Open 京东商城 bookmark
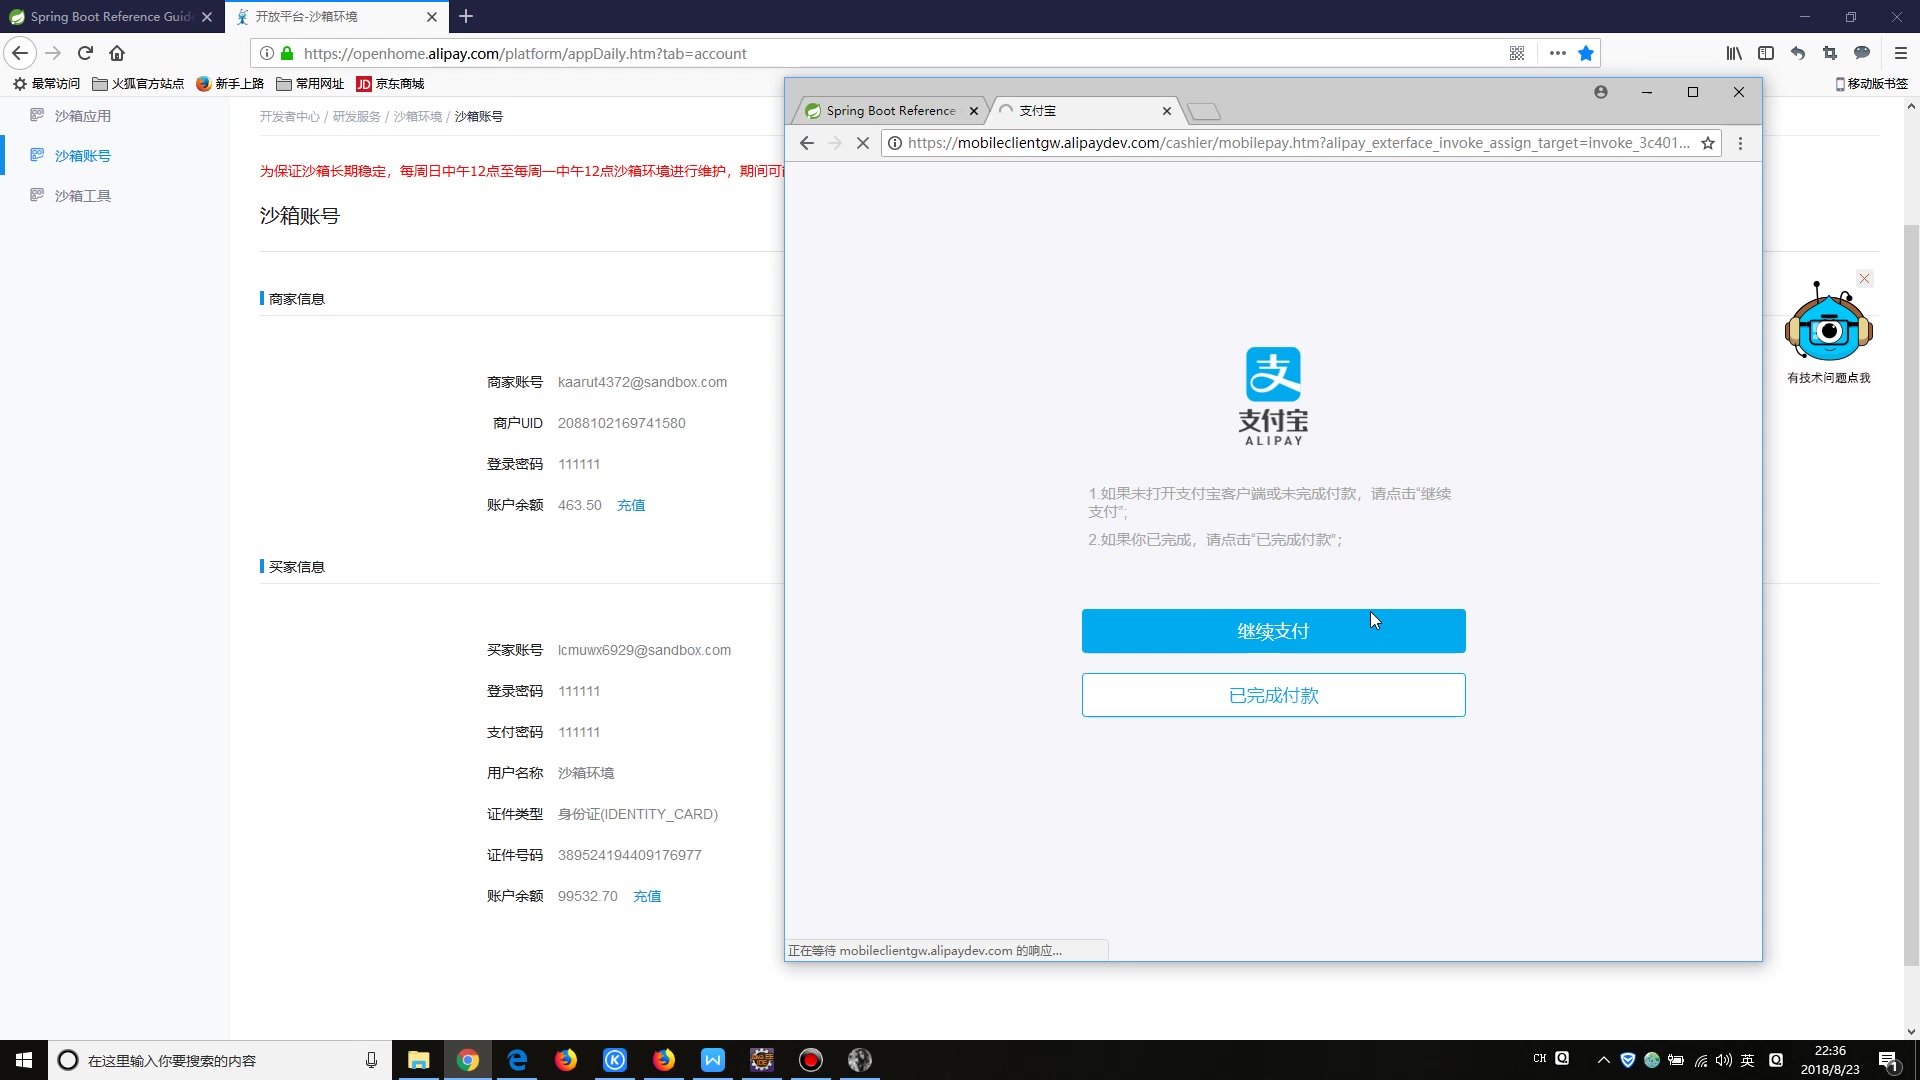Image resolution: width=1920 pixels, height=1080 pixels. [x=391, y=84]
